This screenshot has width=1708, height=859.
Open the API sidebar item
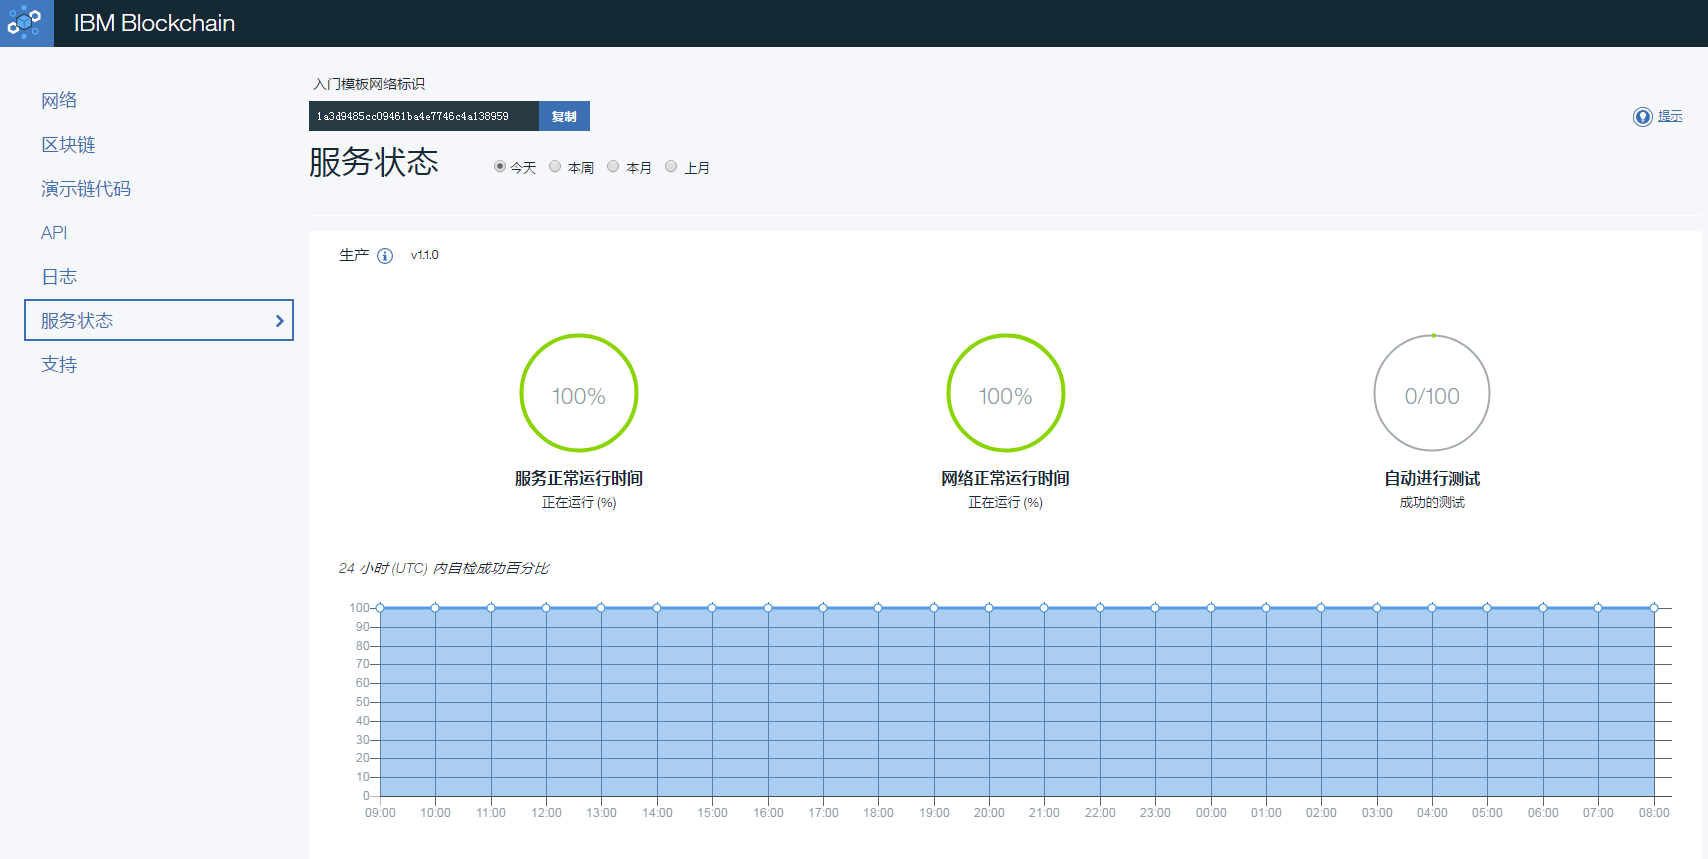tap(54, 233)
